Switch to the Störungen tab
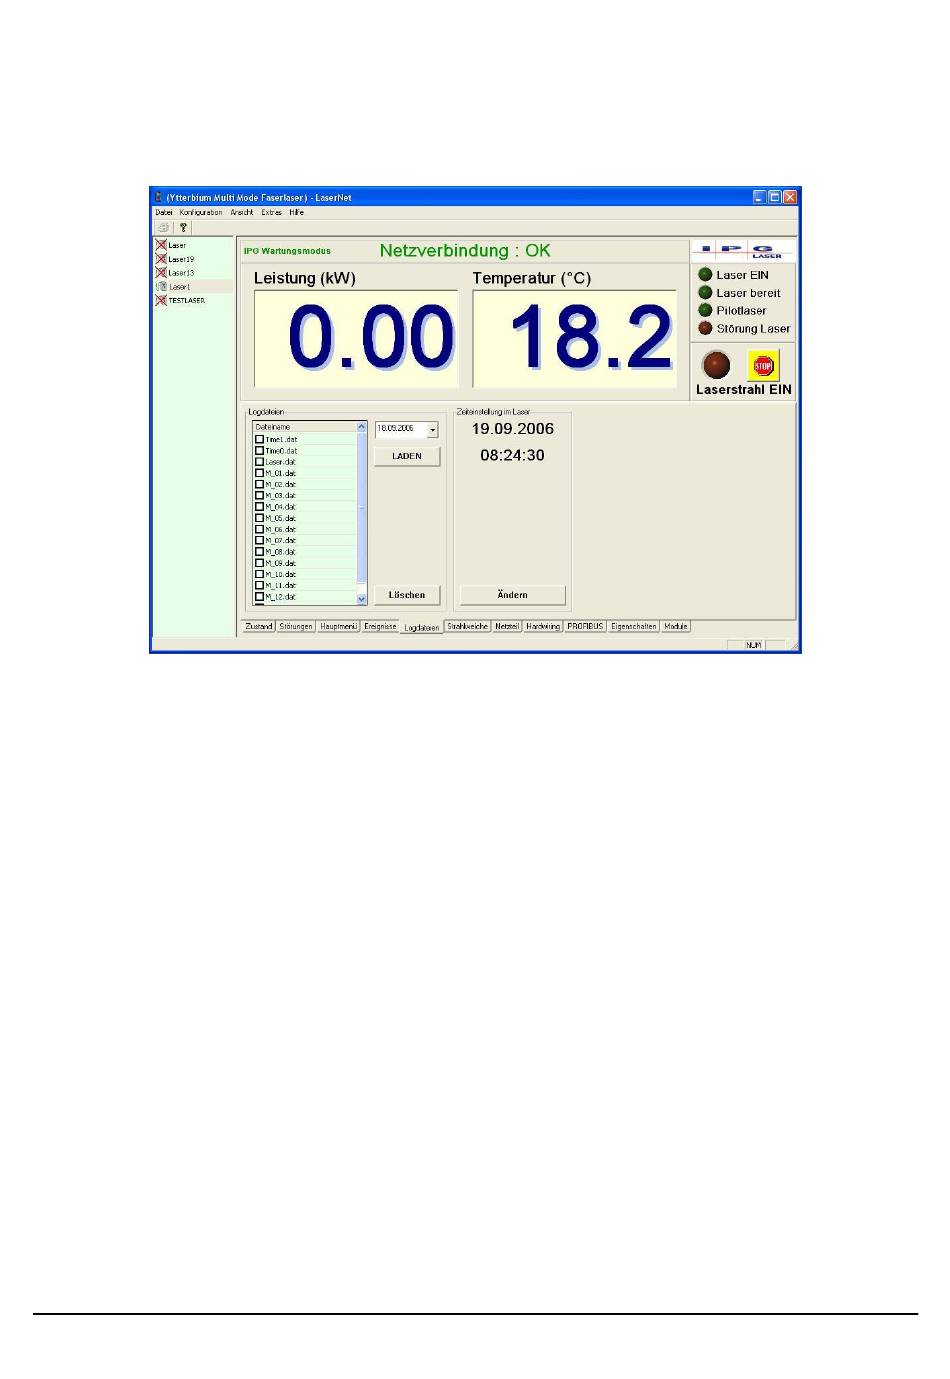Screen dimensions: 950x1379 [x=296, y=627]
